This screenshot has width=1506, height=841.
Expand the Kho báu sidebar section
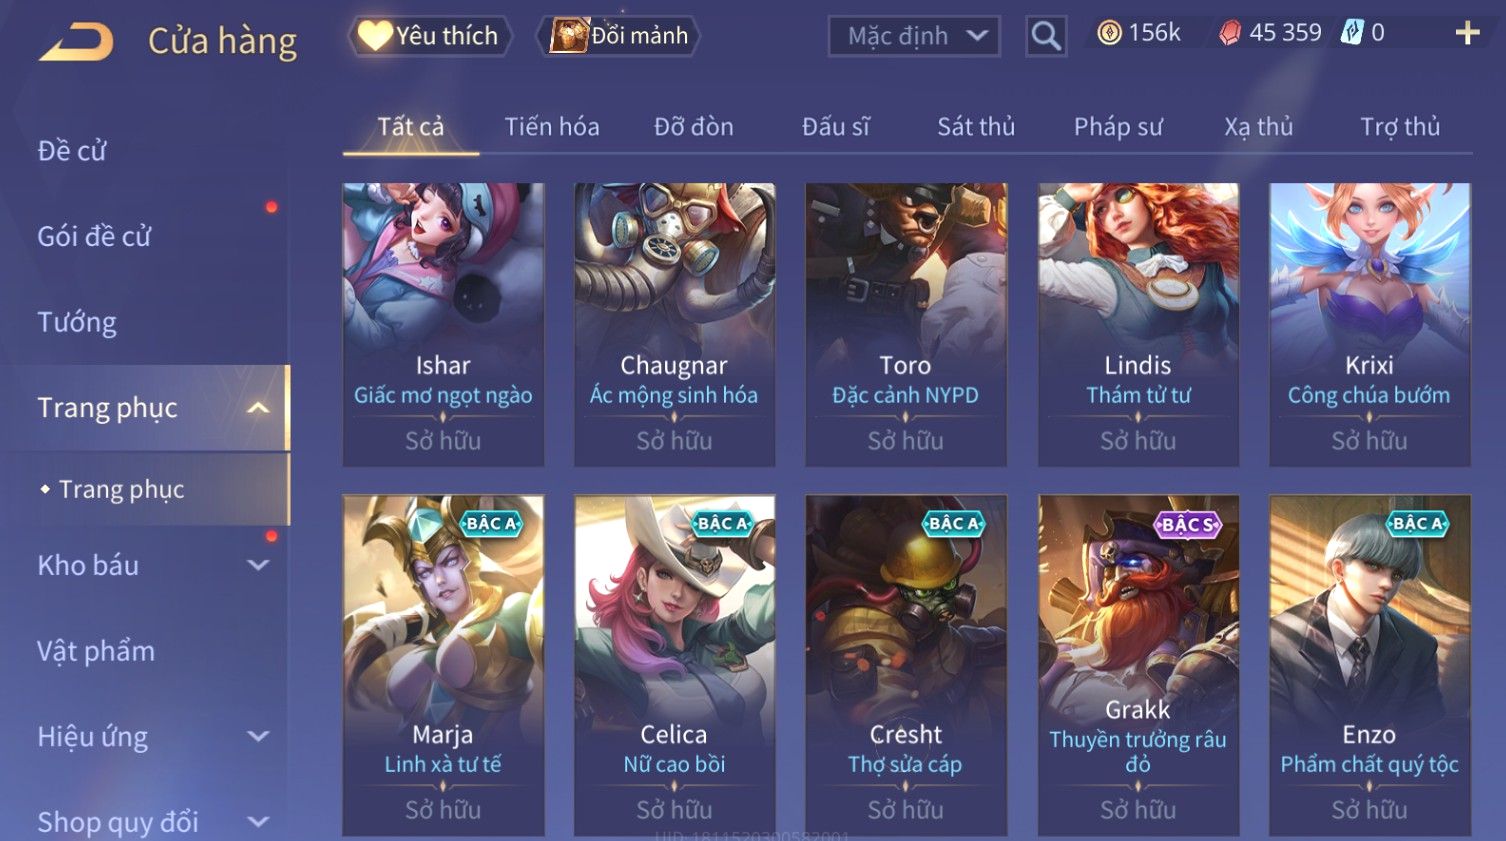coord(258,565)
